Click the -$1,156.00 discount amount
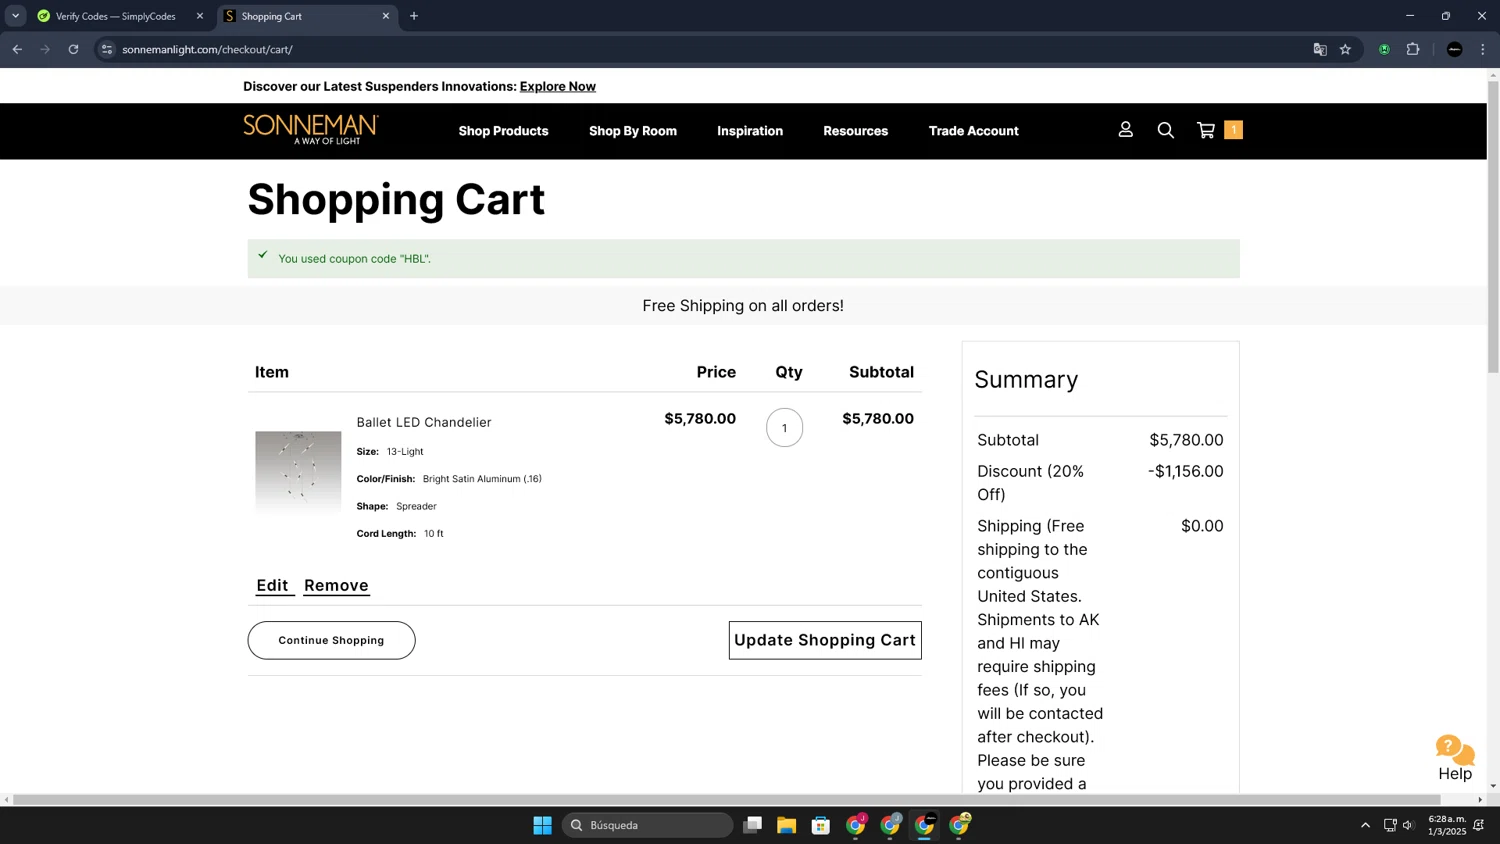 1186,471
